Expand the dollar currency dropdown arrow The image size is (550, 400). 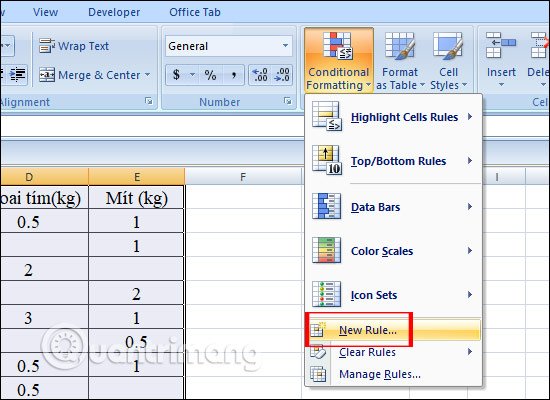pos(192,75)
